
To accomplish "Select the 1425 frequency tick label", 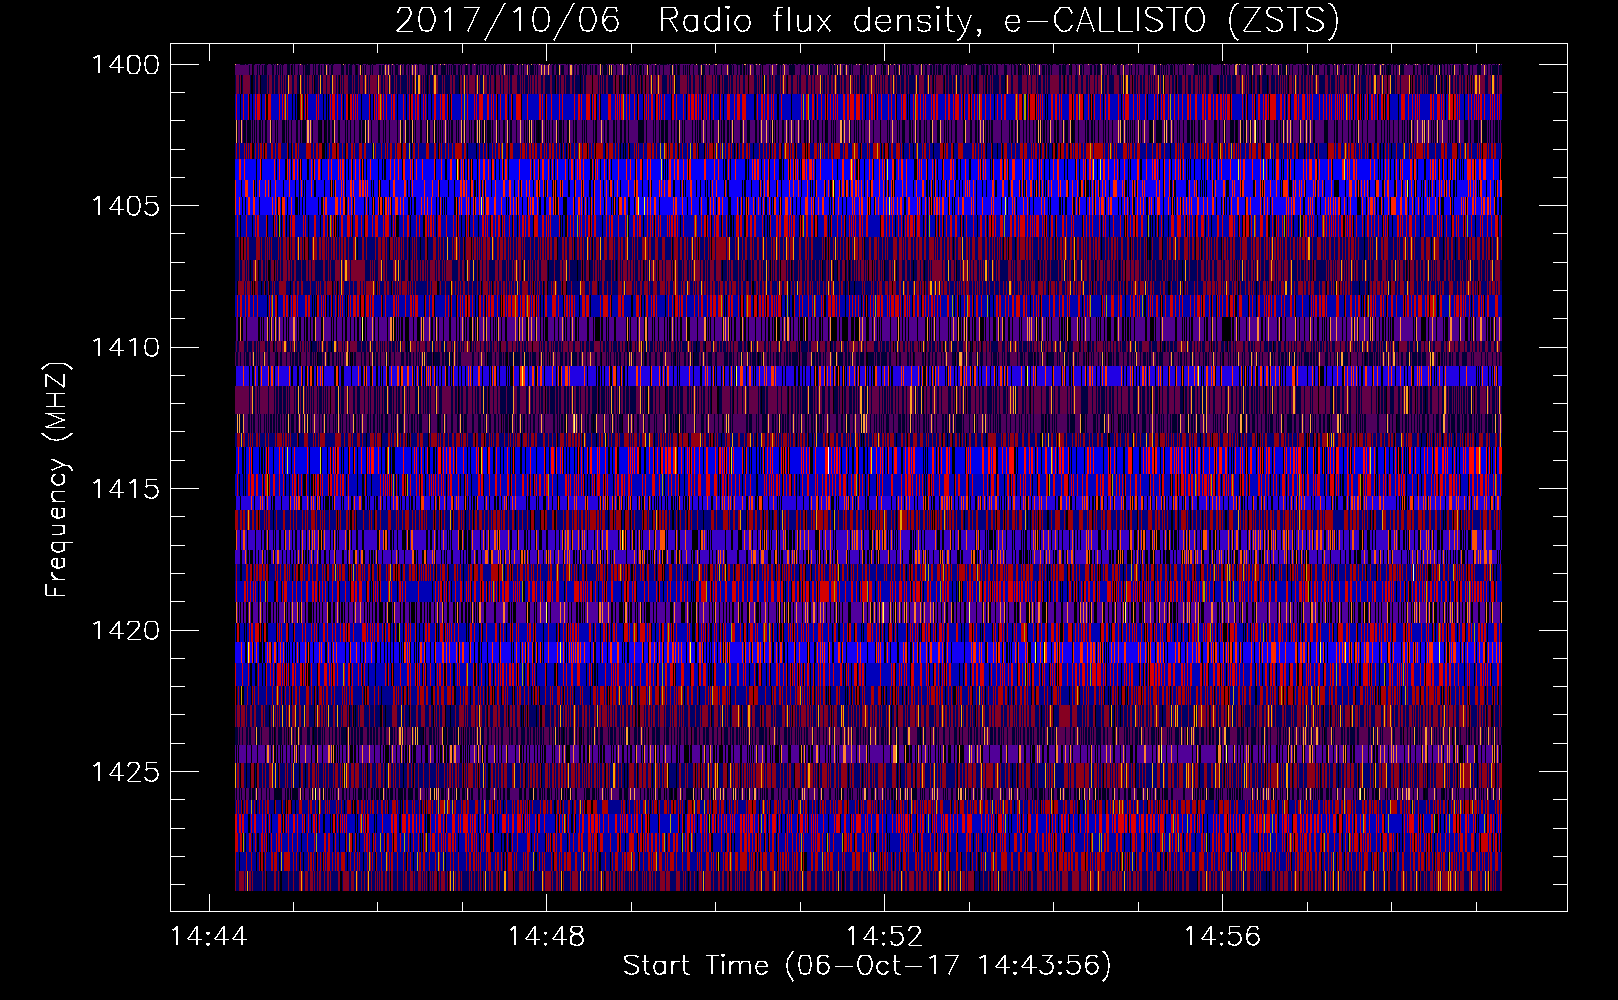I will coord(125,772).
